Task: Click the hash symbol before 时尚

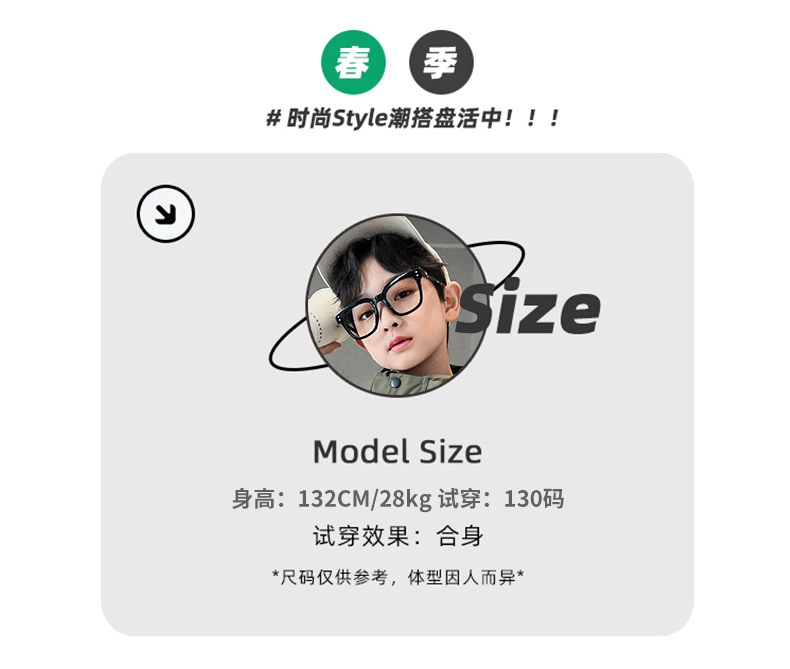Action: coord(273,119)
